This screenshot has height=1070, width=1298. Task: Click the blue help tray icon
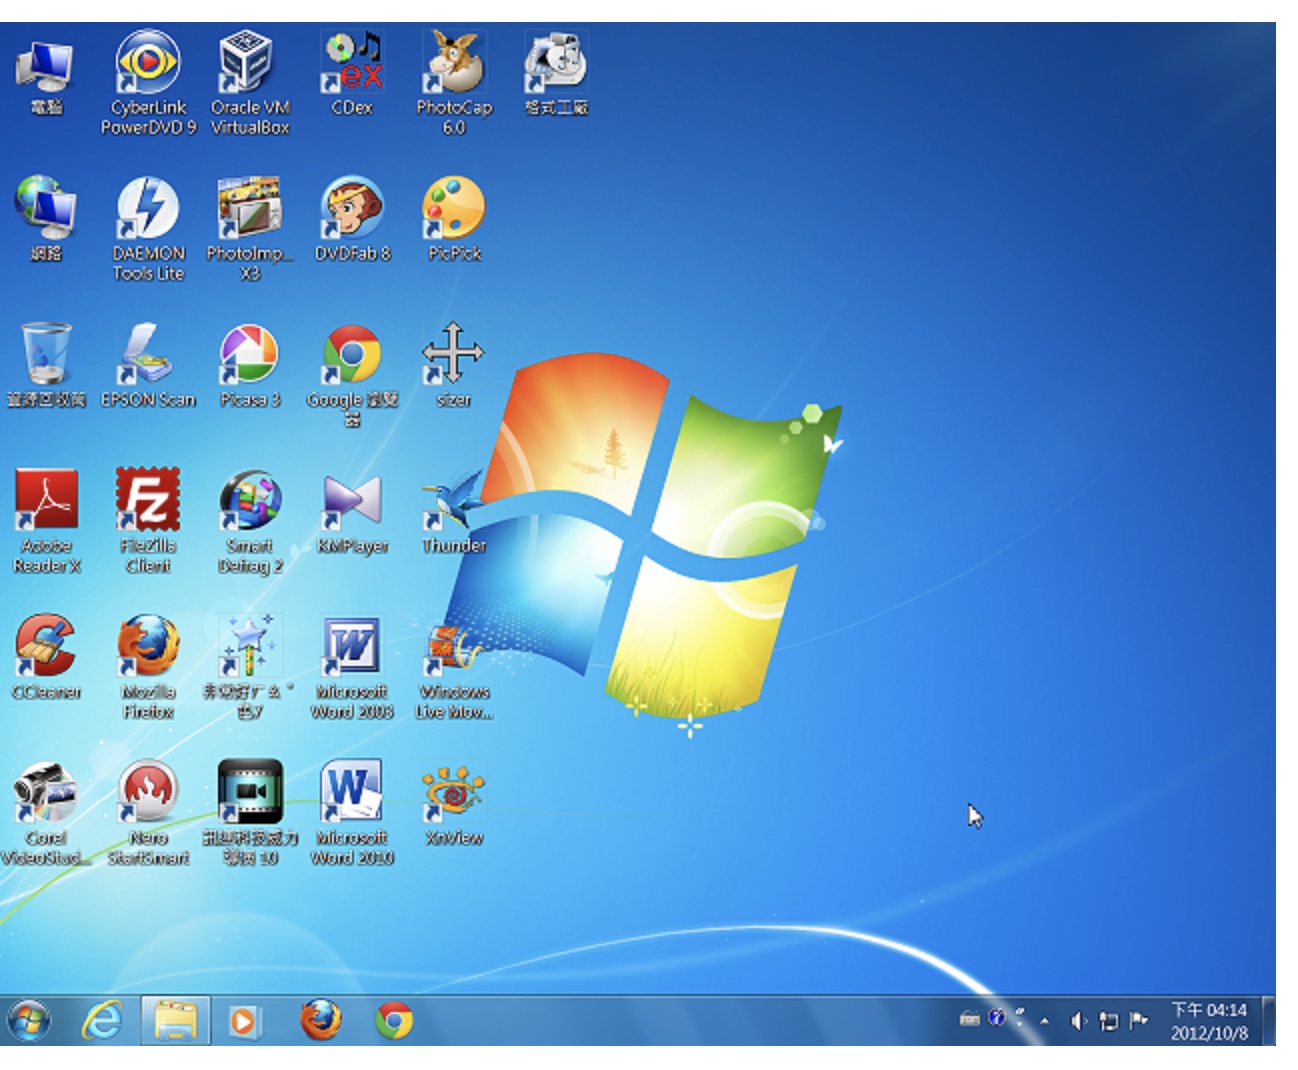coord(996,1018)
